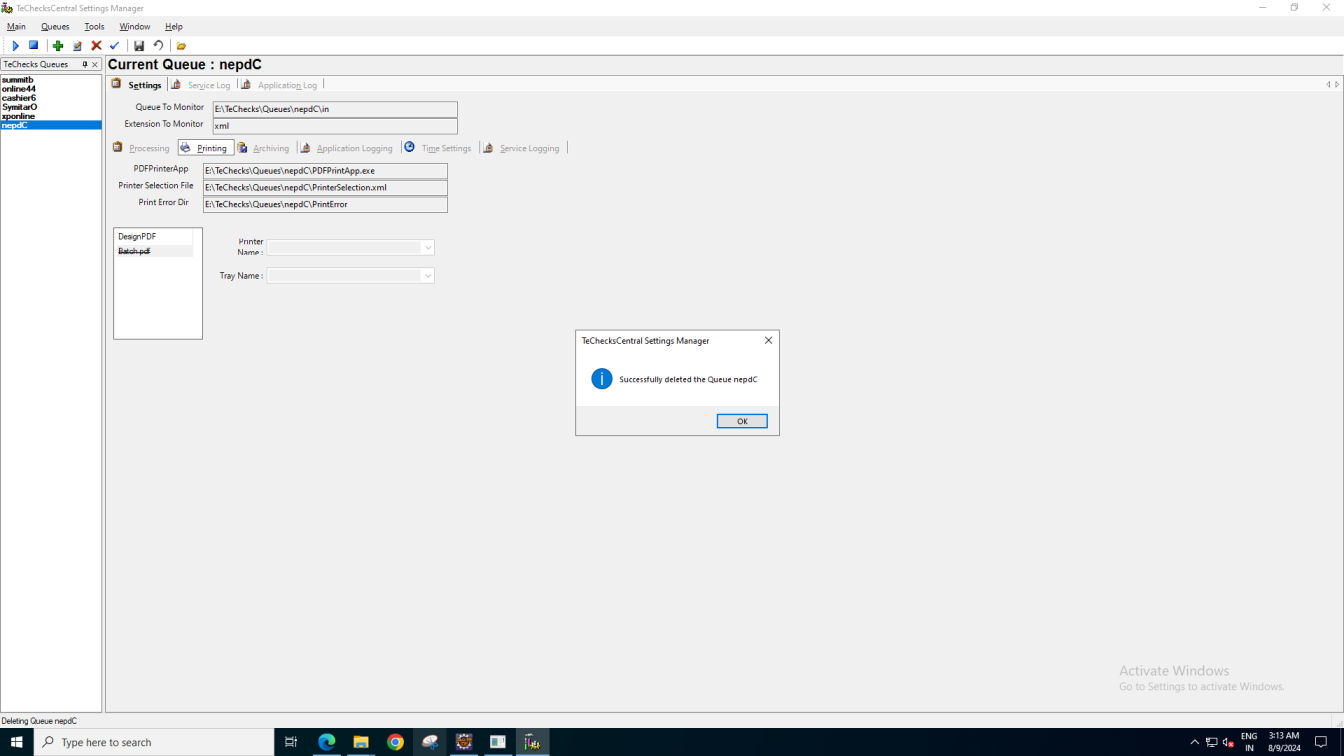Viewport: 1344px width, 756px height.
Task: Open Google Chrome from the taskbar
Action: [x=395, y=742]
